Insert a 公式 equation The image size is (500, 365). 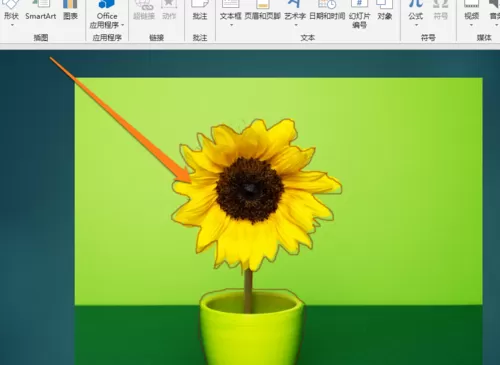coord(416,12)
